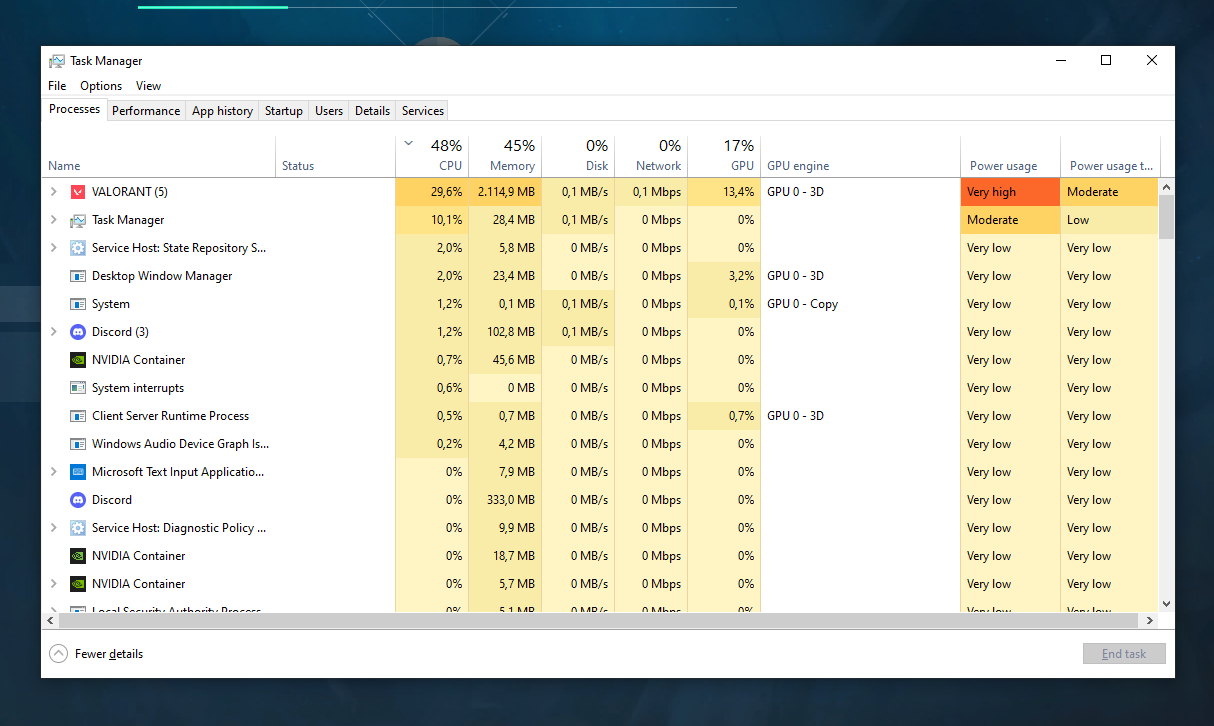This screenshot has width=1214, height=726.
Task: Switch to the Users tab
Action: click(329, 111)
